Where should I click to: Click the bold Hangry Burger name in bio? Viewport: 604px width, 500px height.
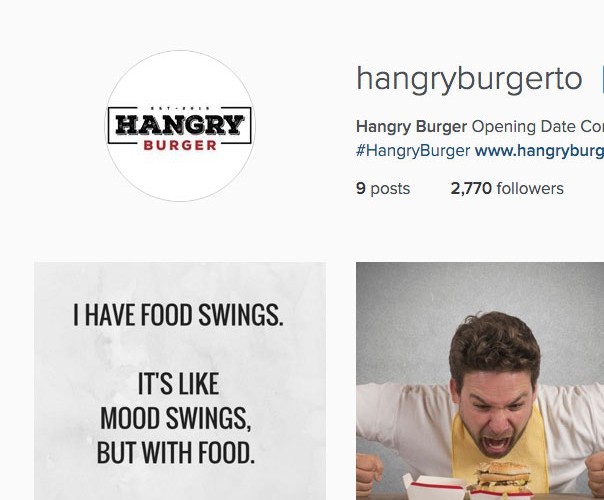click(x=411, y=127)
